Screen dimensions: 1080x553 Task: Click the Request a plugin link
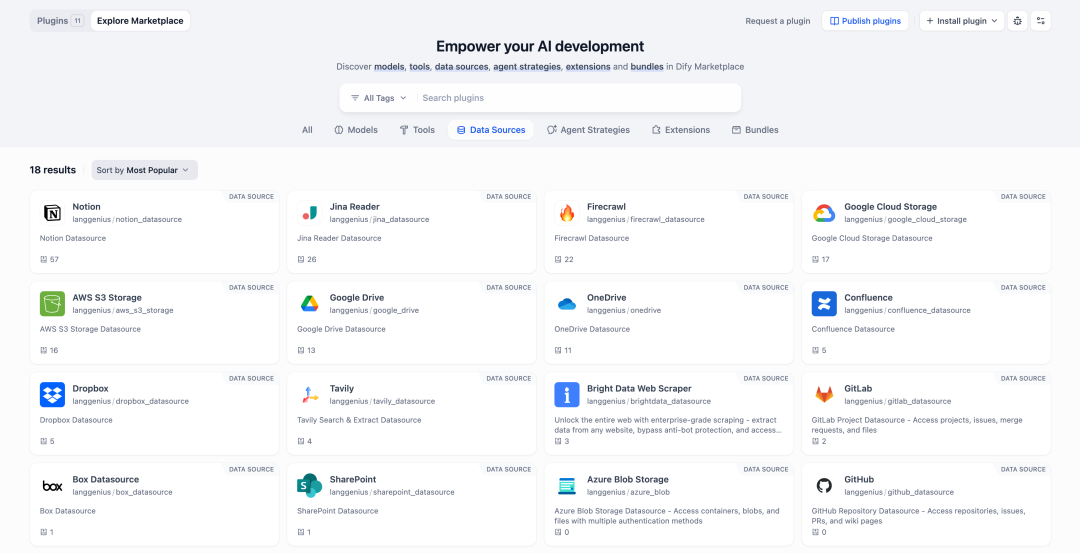[778, 21]
